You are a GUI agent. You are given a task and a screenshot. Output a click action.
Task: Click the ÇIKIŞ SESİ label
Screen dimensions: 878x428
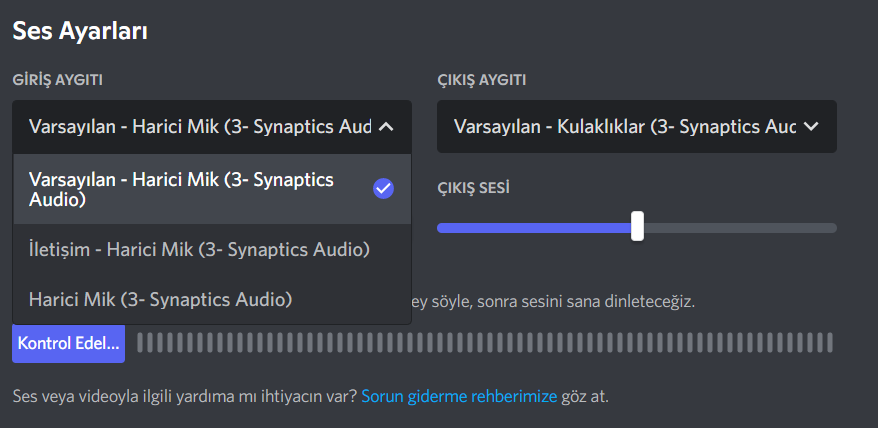(474, 188)
